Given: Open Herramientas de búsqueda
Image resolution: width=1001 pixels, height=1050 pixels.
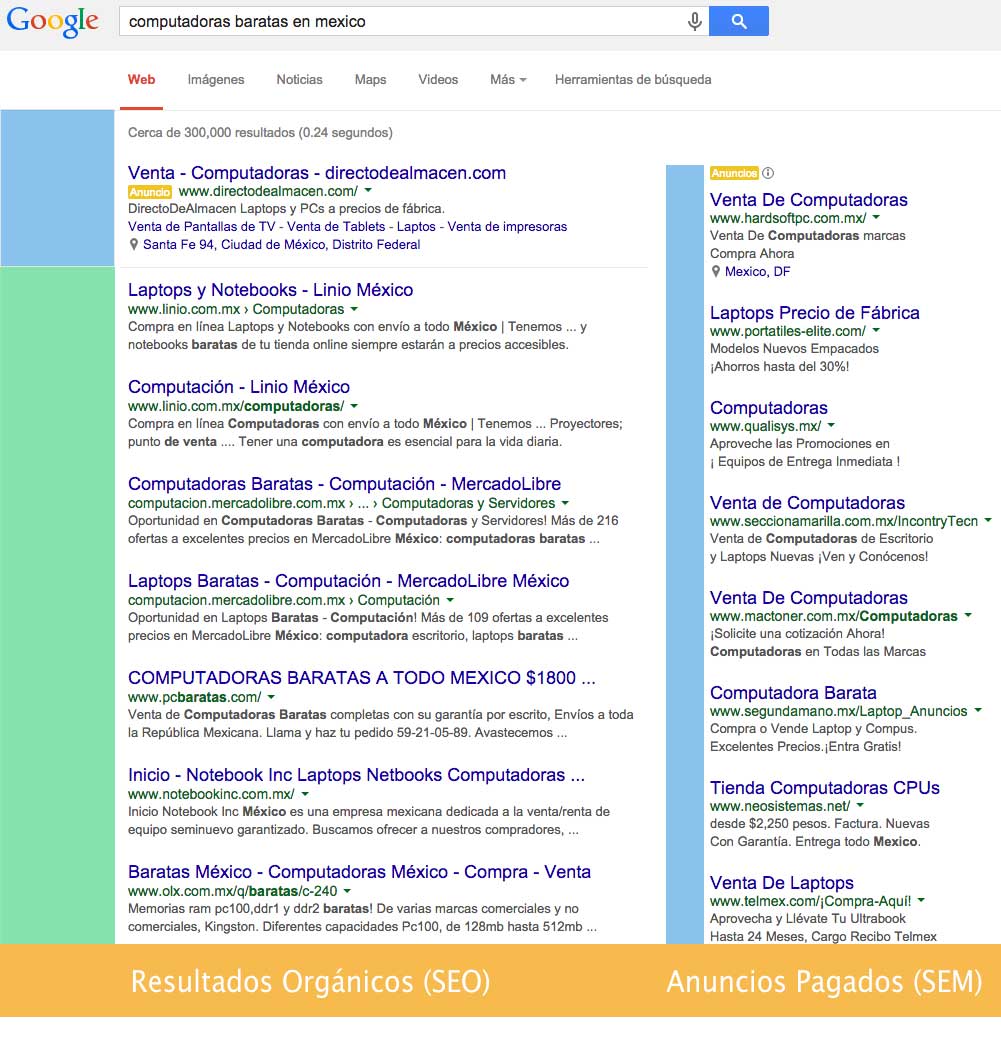Looking at the screenshot, I should [x=633, y=80].
